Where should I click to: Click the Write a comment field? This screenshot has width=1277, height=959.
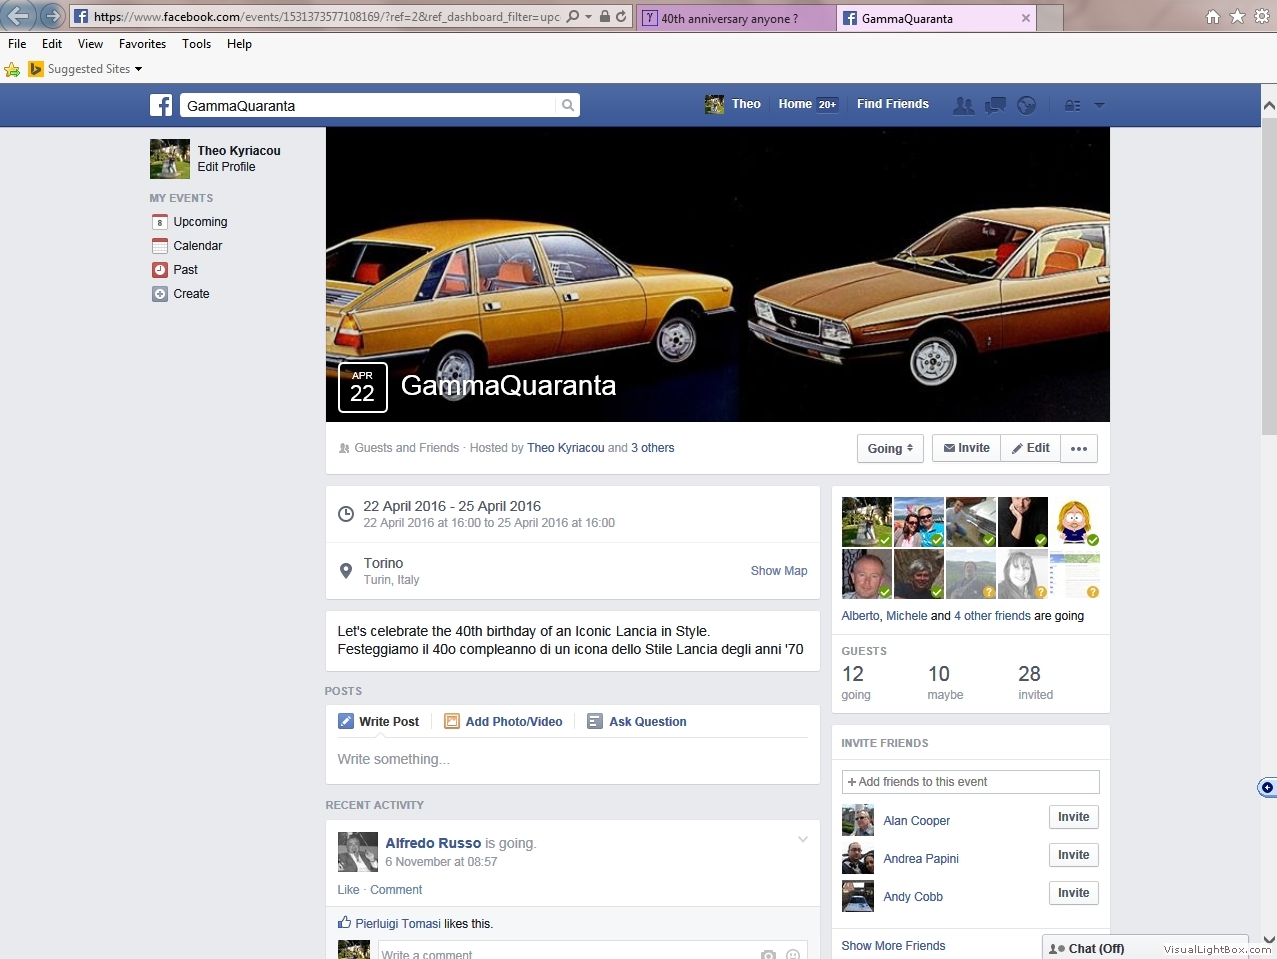point(567,955)
